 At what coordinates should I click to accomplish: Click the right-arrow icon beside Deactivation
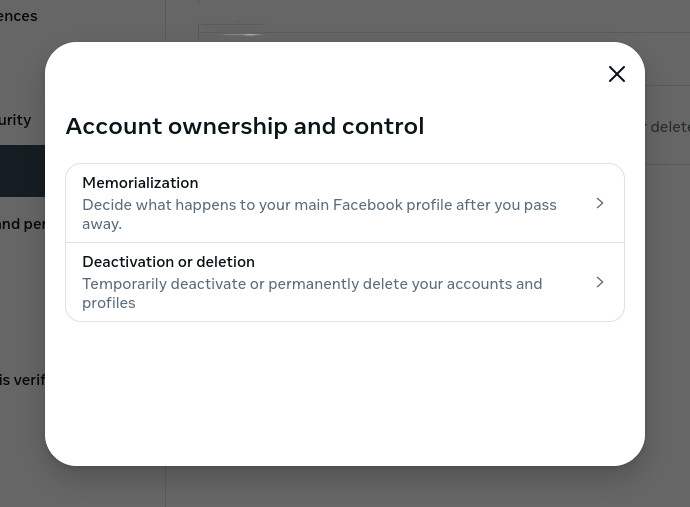pos(600,282)
